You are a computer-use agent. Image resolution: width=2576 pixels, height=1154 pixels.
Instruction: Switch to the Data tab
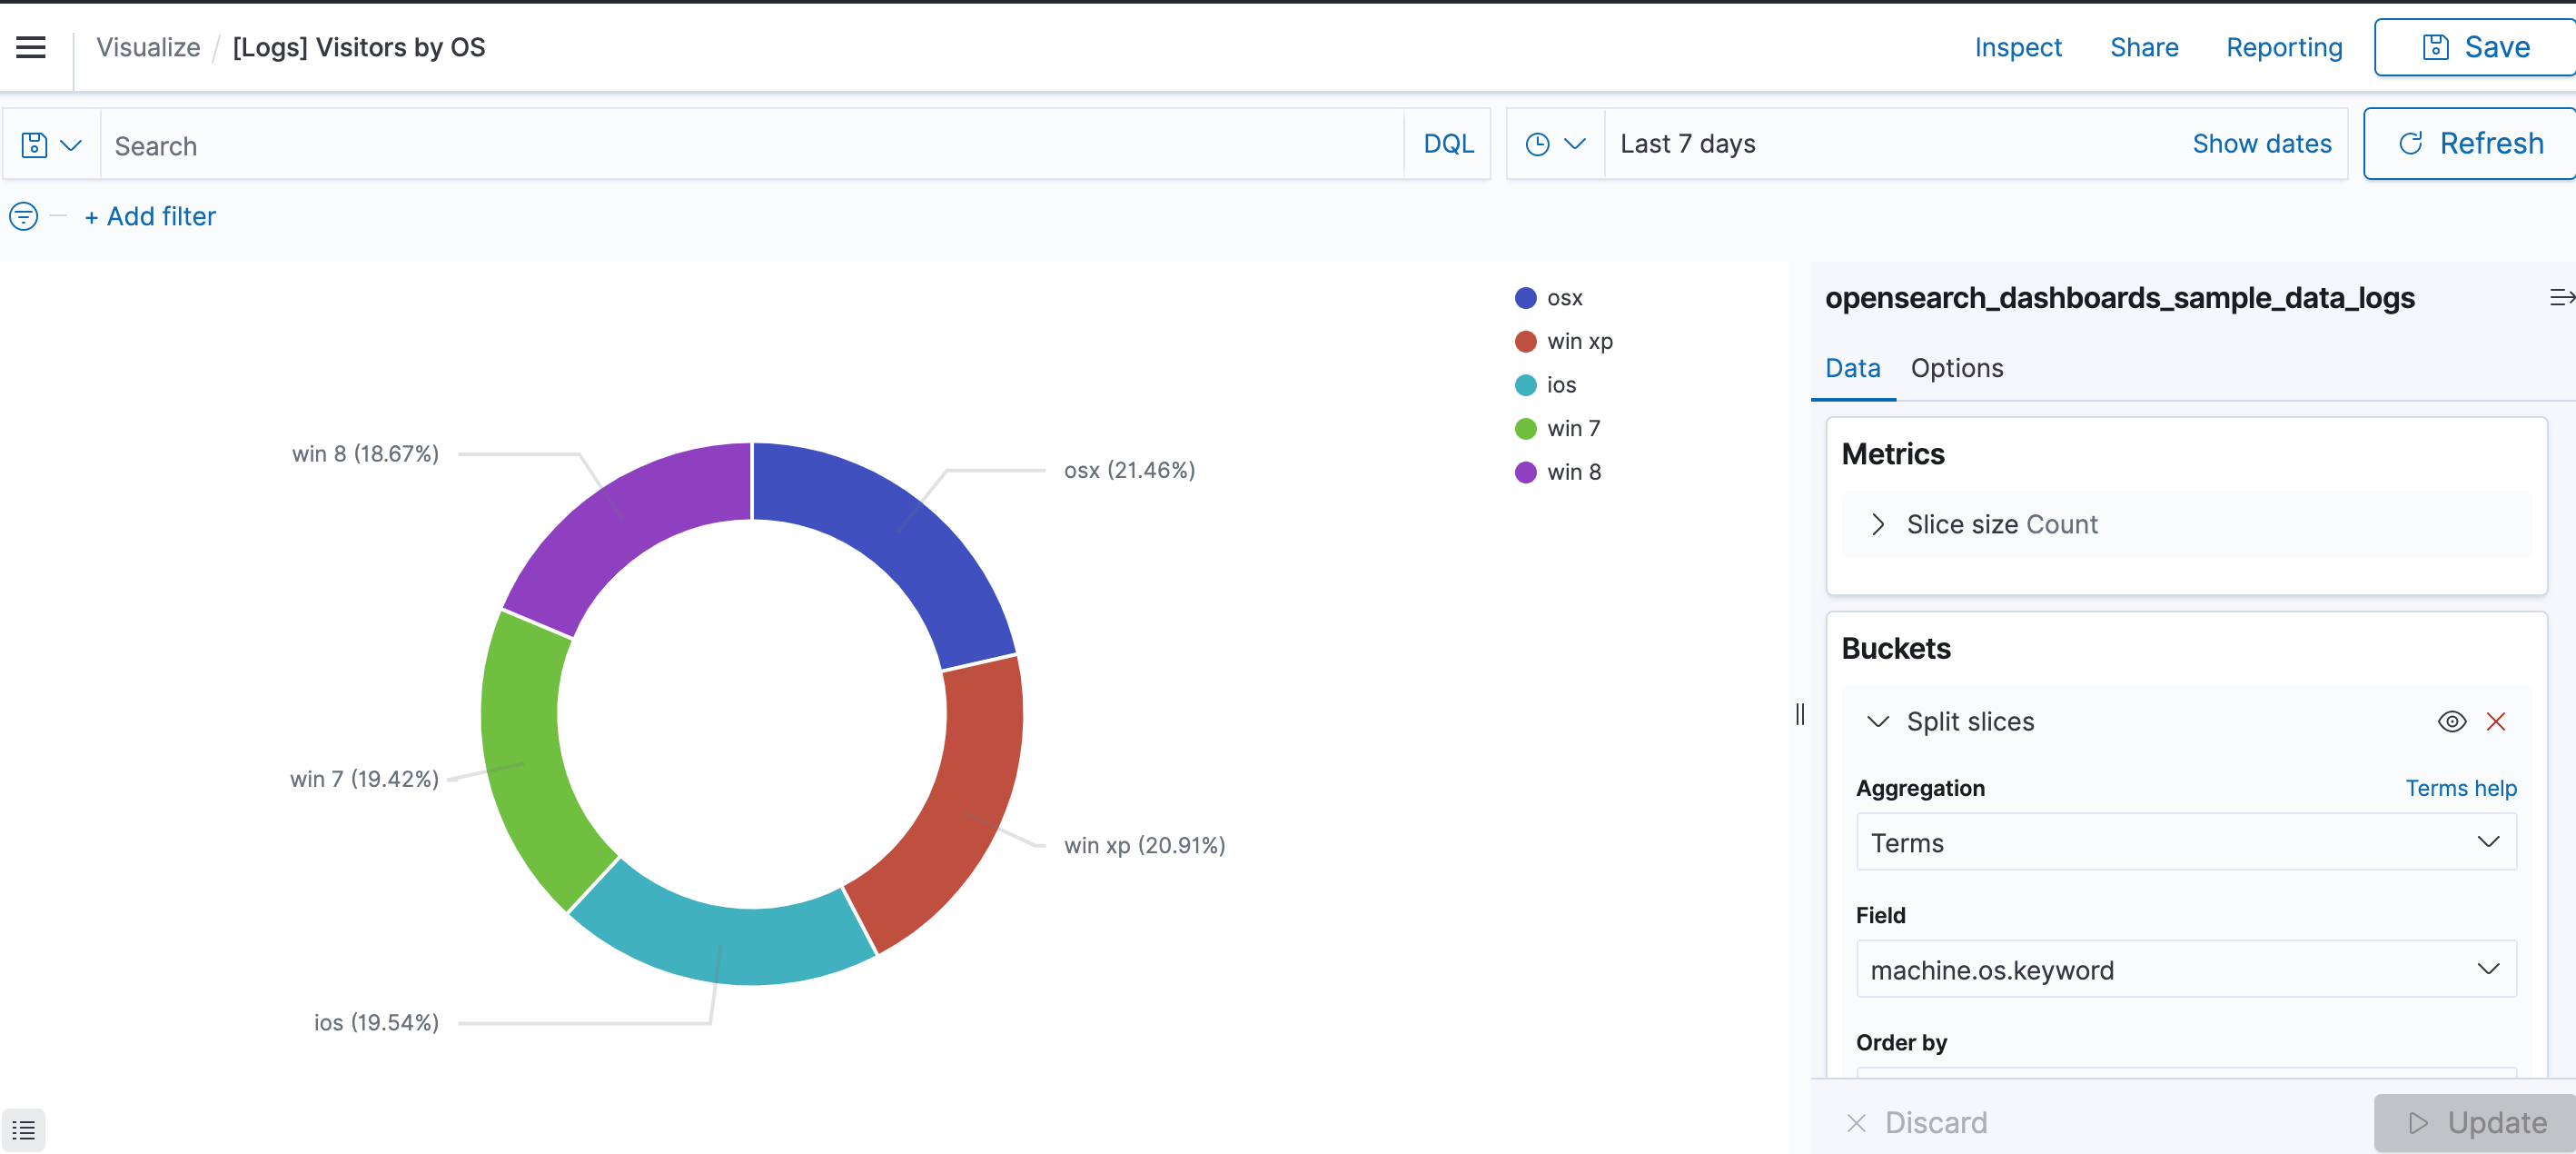(1852, 368)
